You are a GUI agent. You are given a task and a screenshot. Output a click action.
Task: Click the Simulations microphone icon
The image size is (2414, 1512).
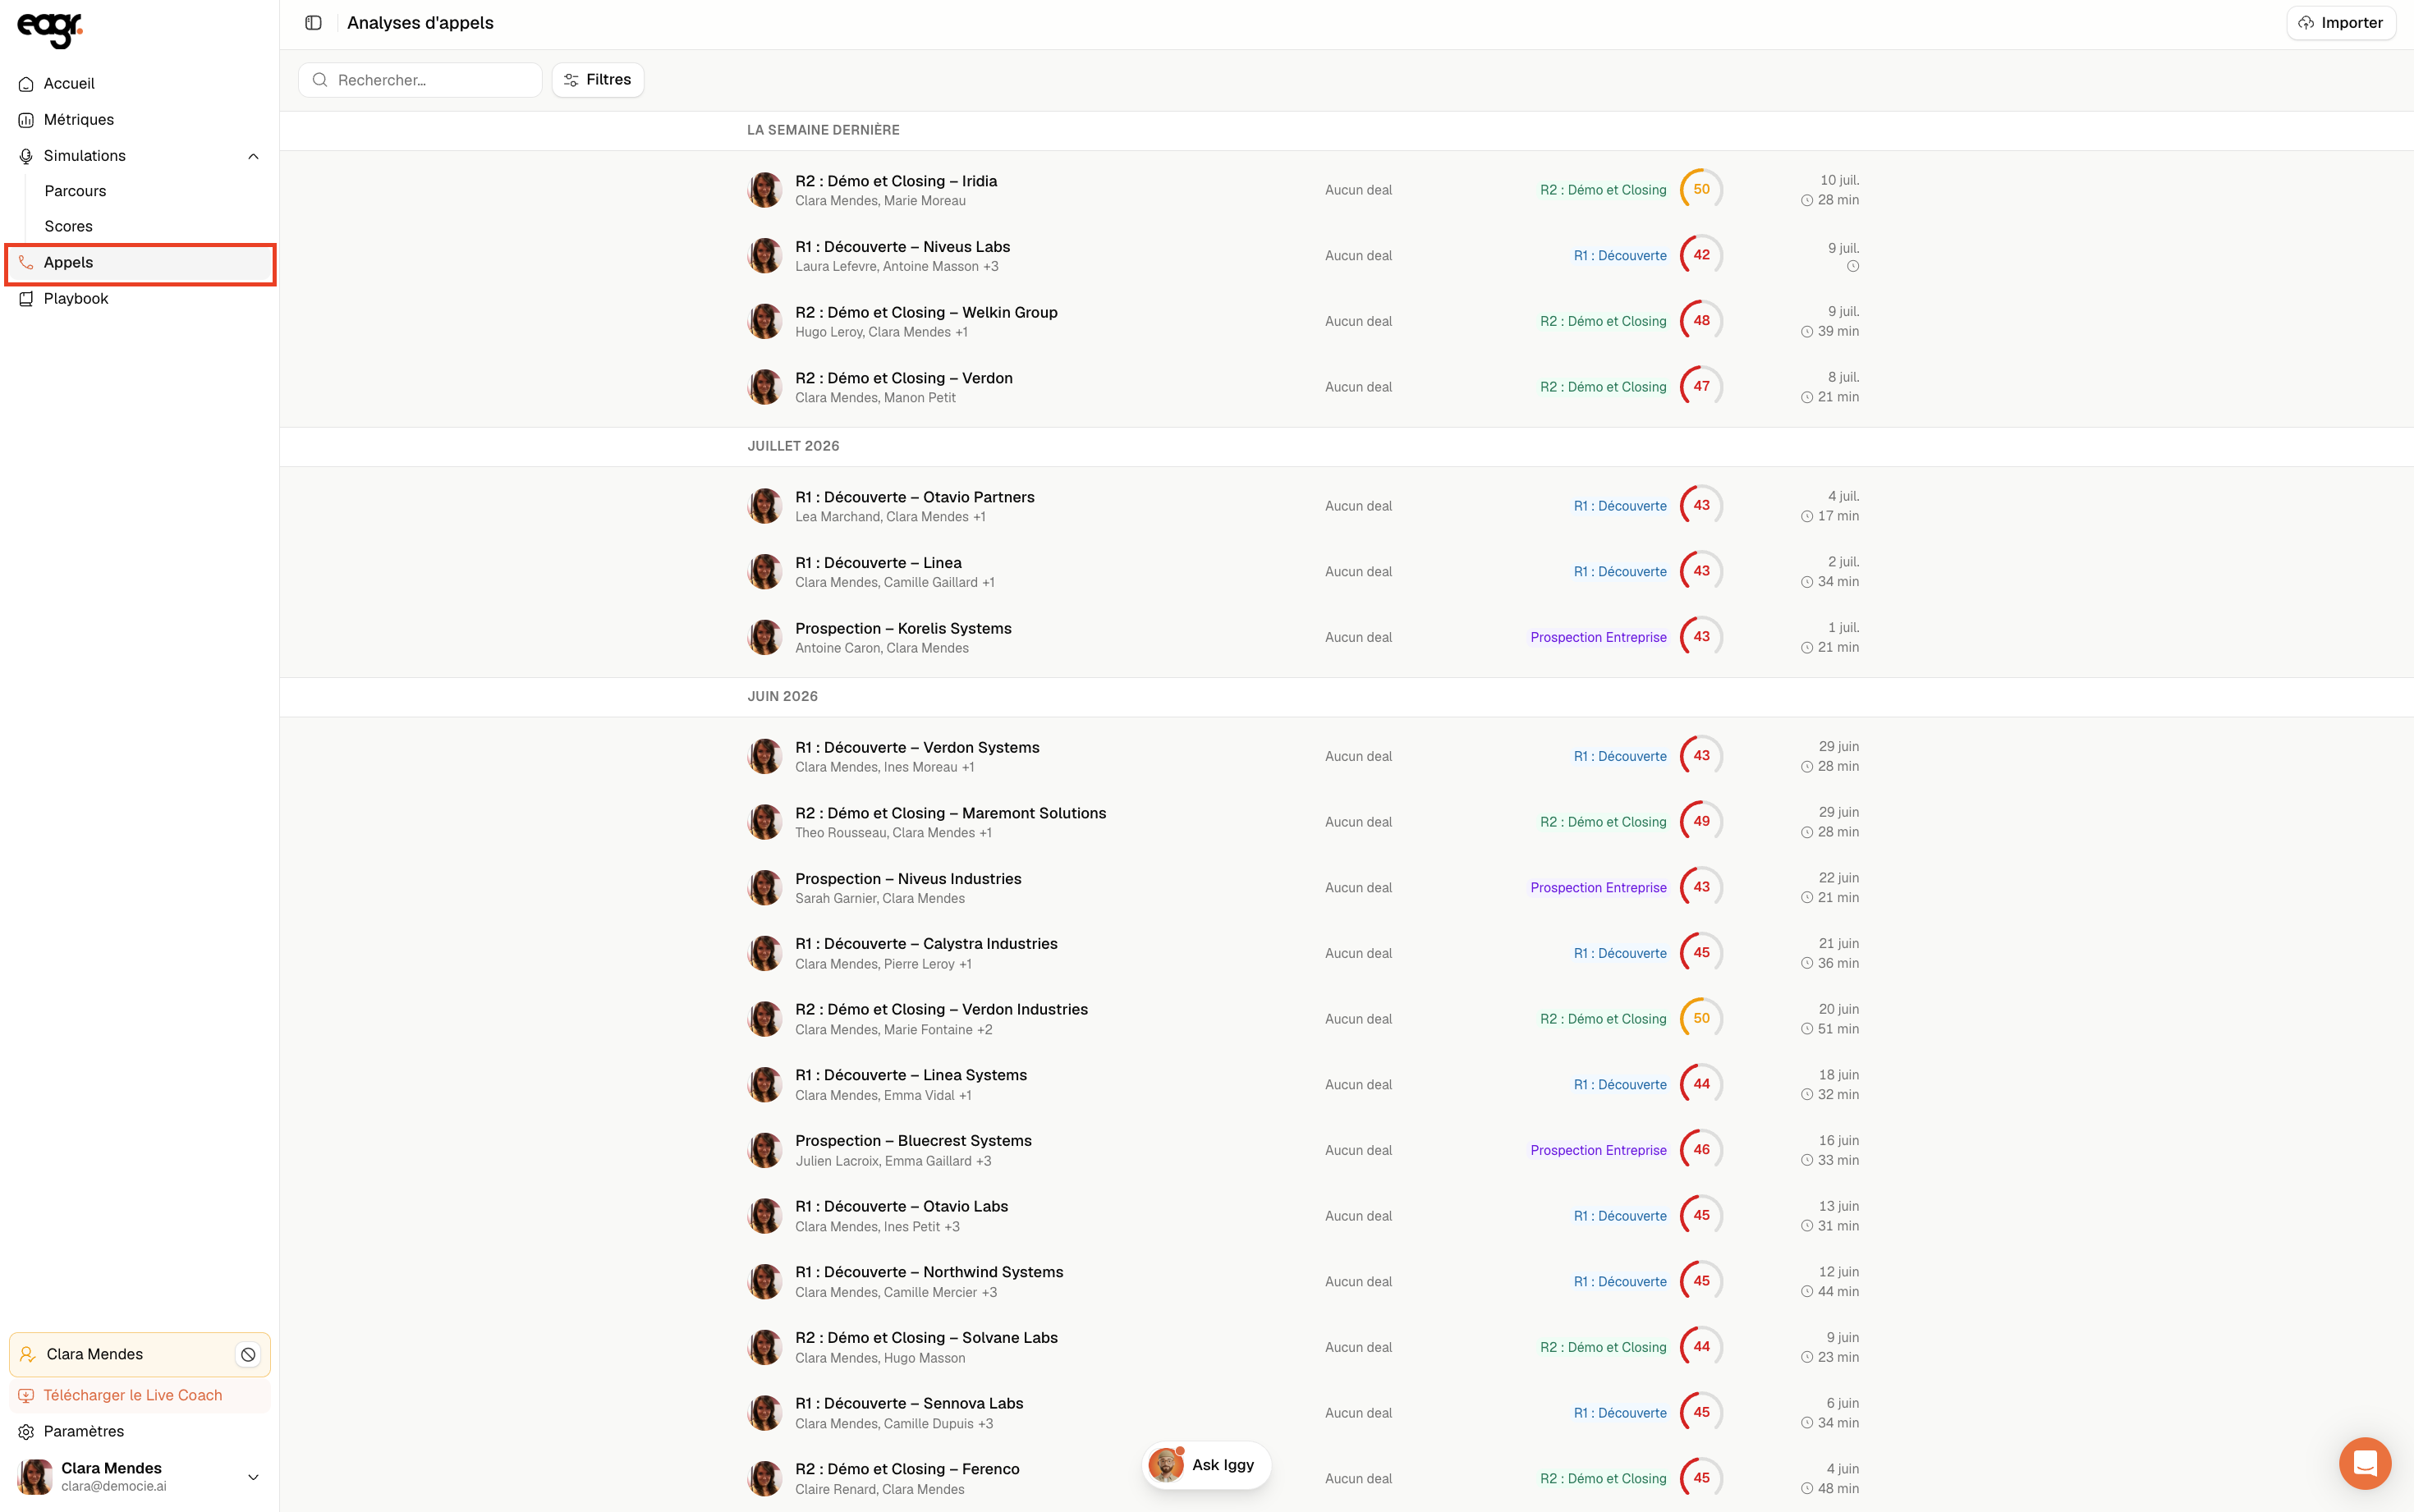[26, 156]
